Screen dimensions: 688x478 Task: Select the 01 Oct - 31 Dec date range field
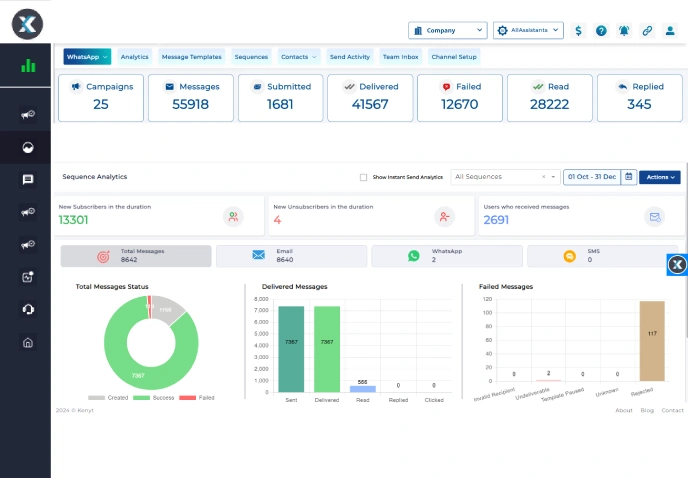coord(591,177)
